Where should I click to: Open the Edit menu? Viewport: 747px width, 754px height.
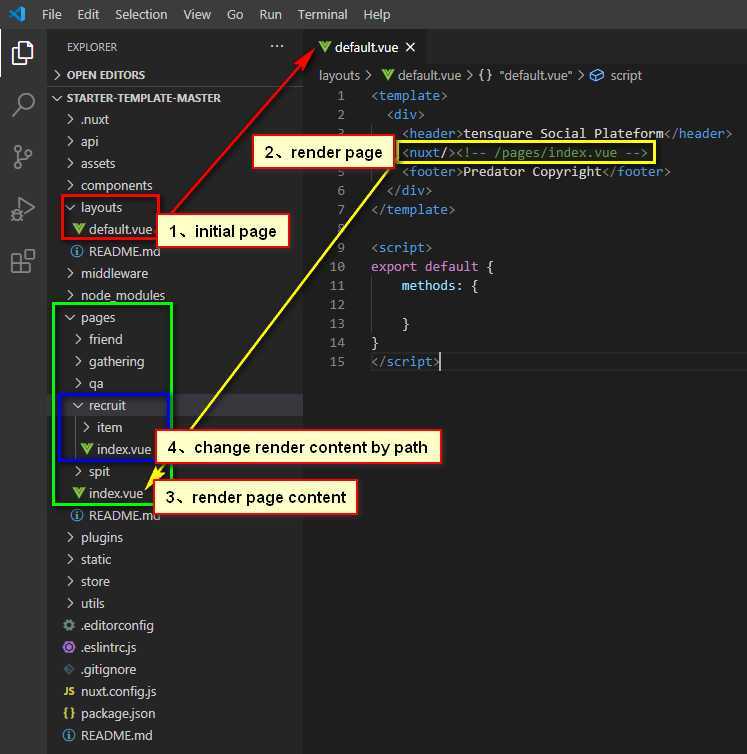click(88, 14)
